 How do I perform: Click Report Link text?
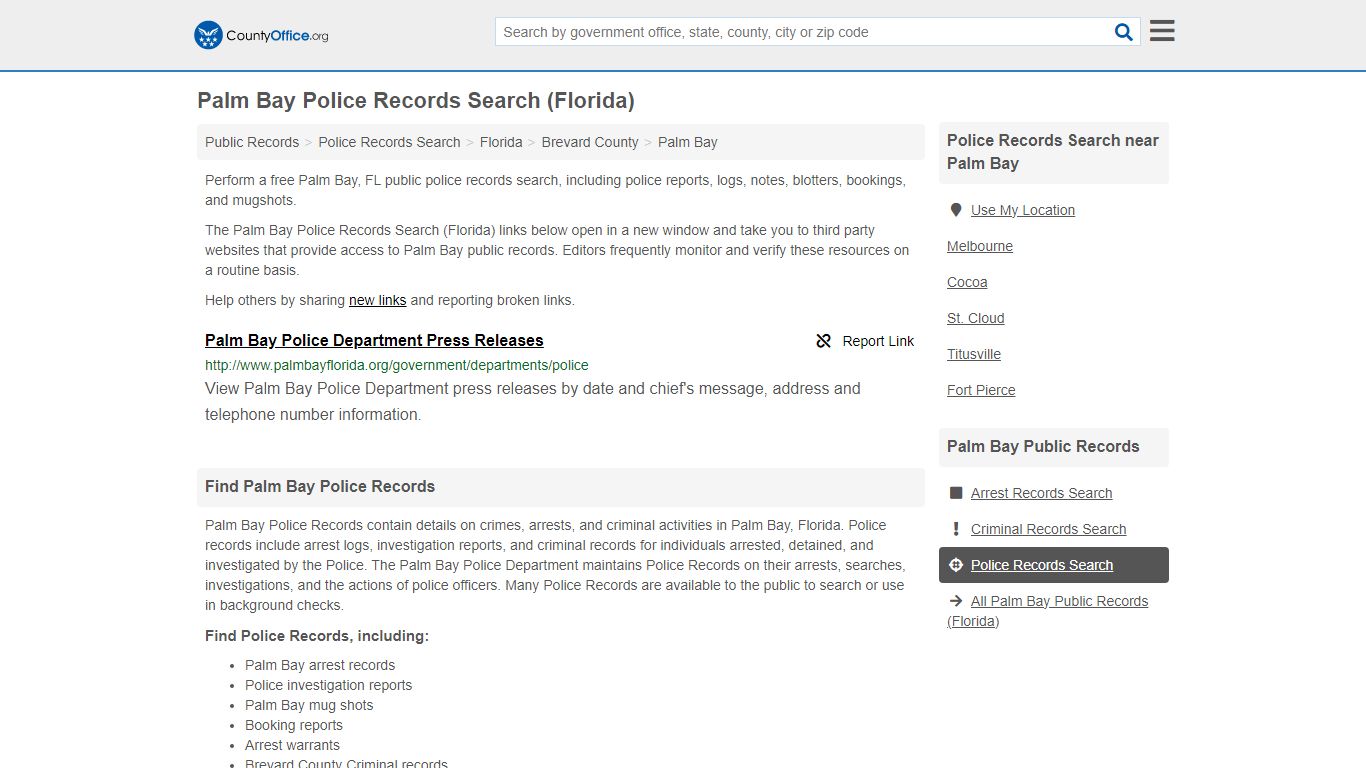pyautogui.click(x=878, y=341)
